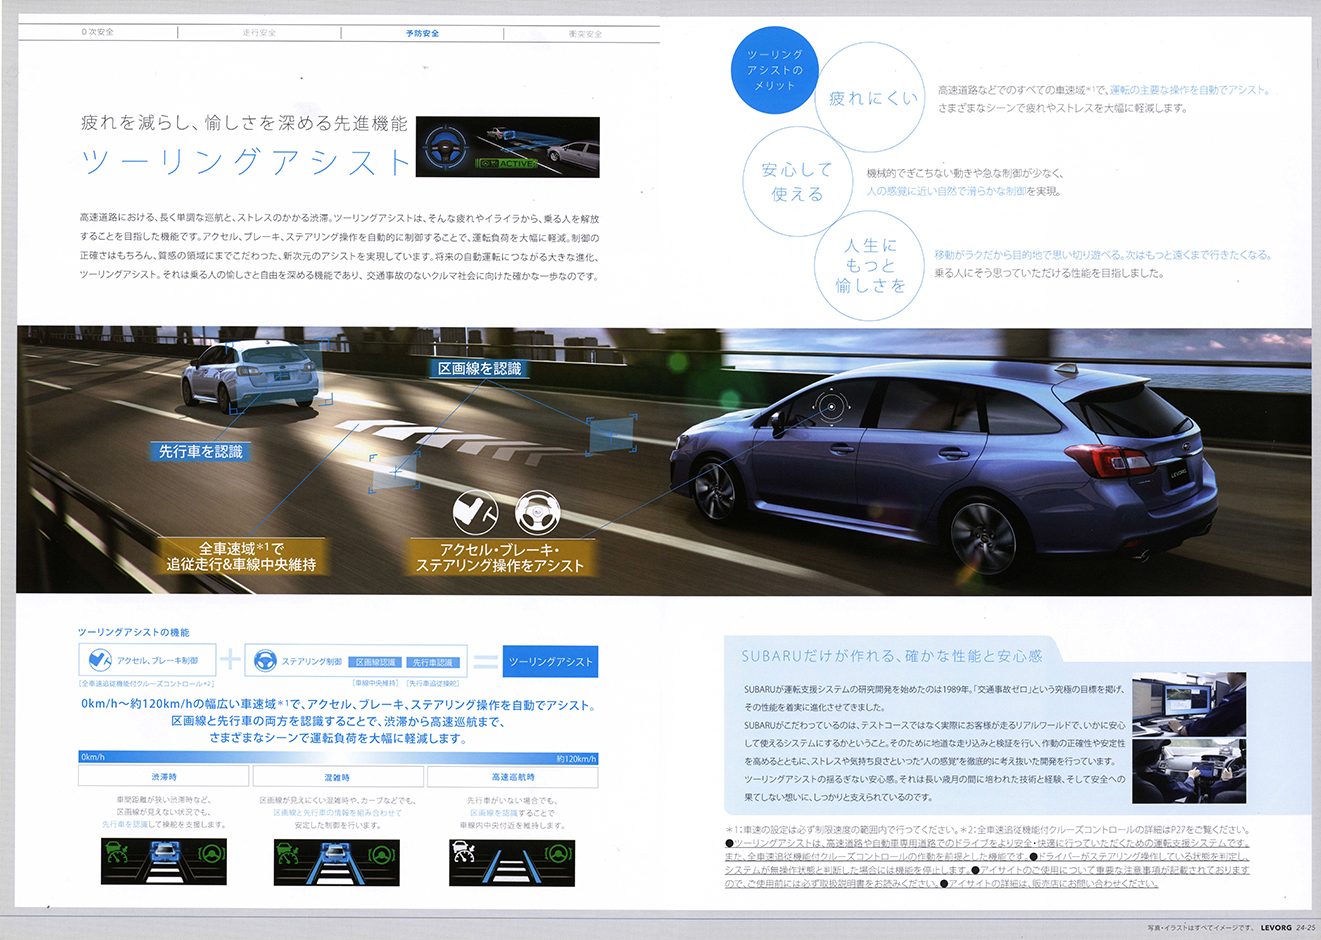Open the dashboard ACTIVE display thumbnail
The image size is (1321, 940).
(x=507, y=148)
